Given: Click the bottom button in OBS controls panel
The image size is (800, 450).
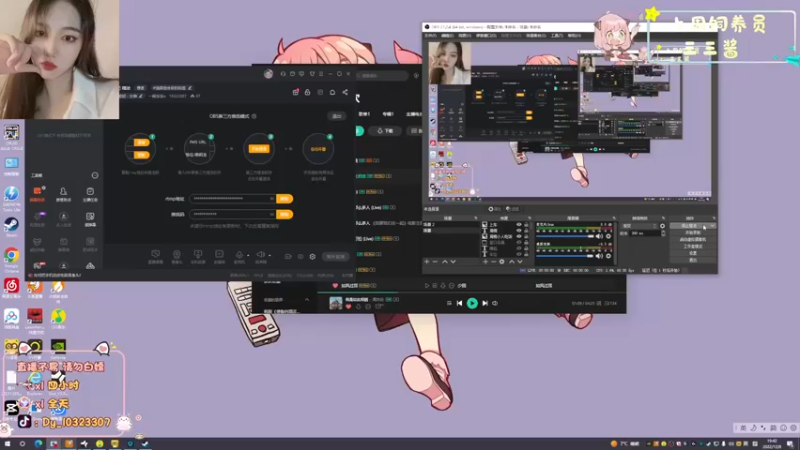Looking at the screenshot, I should [x=693, y=260].
